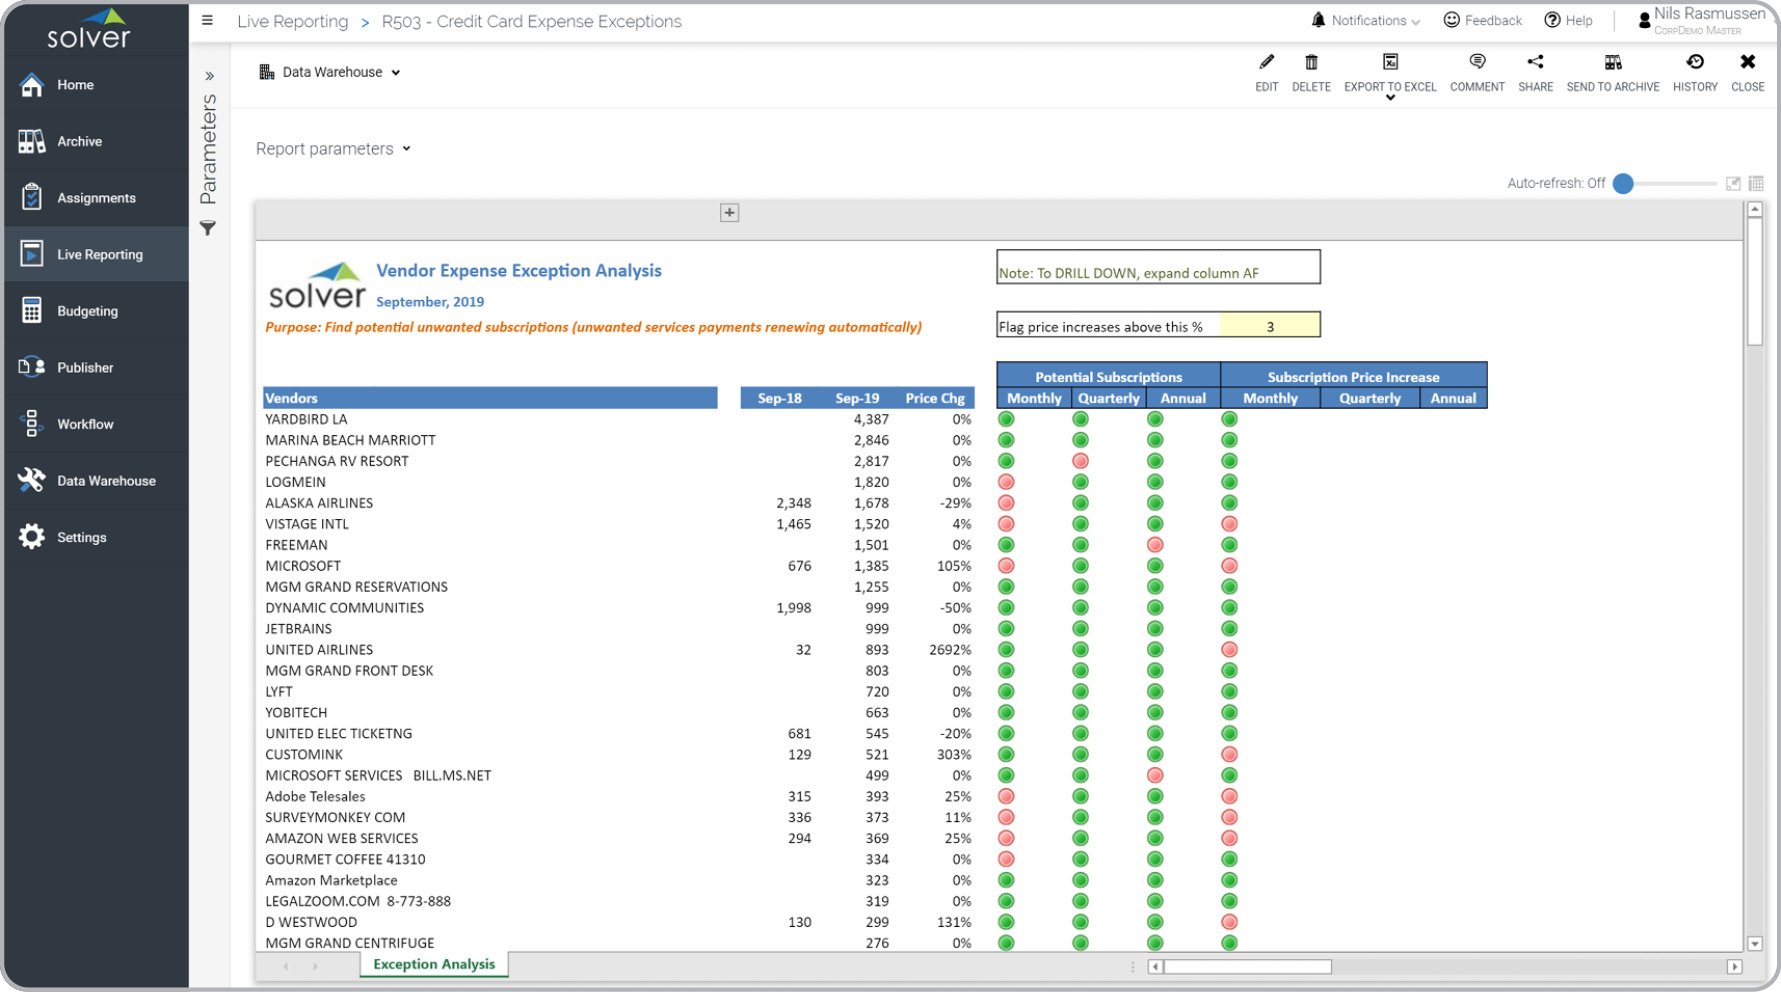This screenshot has height=992, width=1781.
Task: Open Budgeting module
Action: pyautogui.click(x=94, y=311)
